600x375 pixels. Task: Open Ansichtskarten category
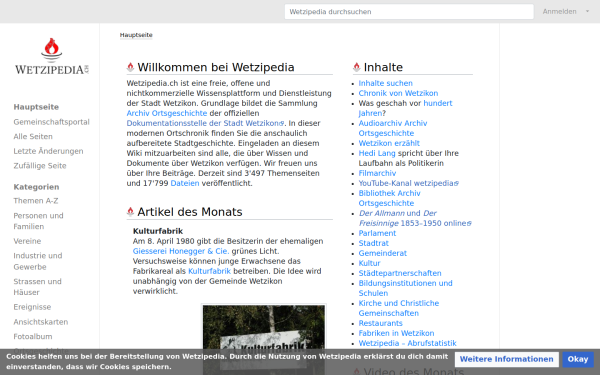coord(41,322)
